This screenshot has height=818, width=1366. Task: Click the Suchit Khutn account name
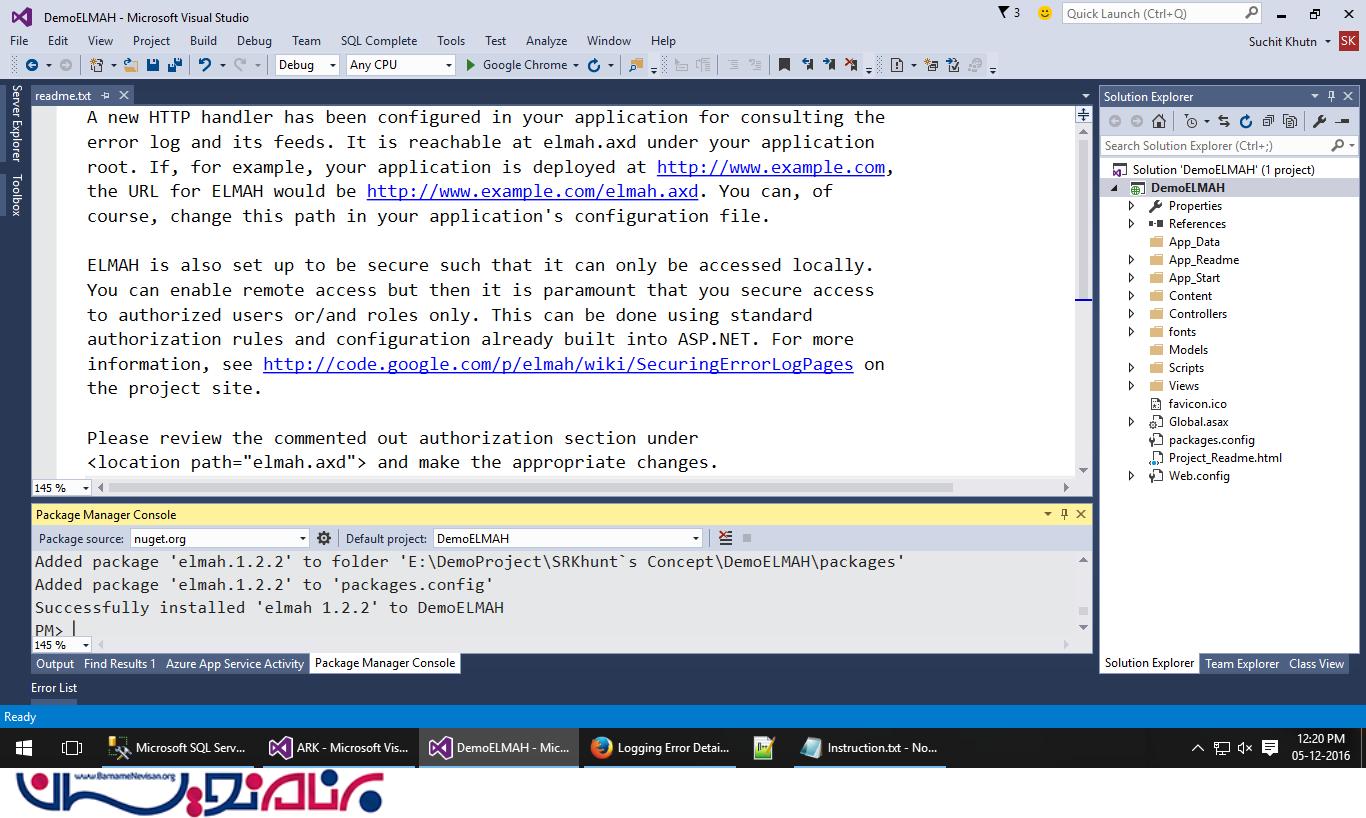click(1283, 41)
